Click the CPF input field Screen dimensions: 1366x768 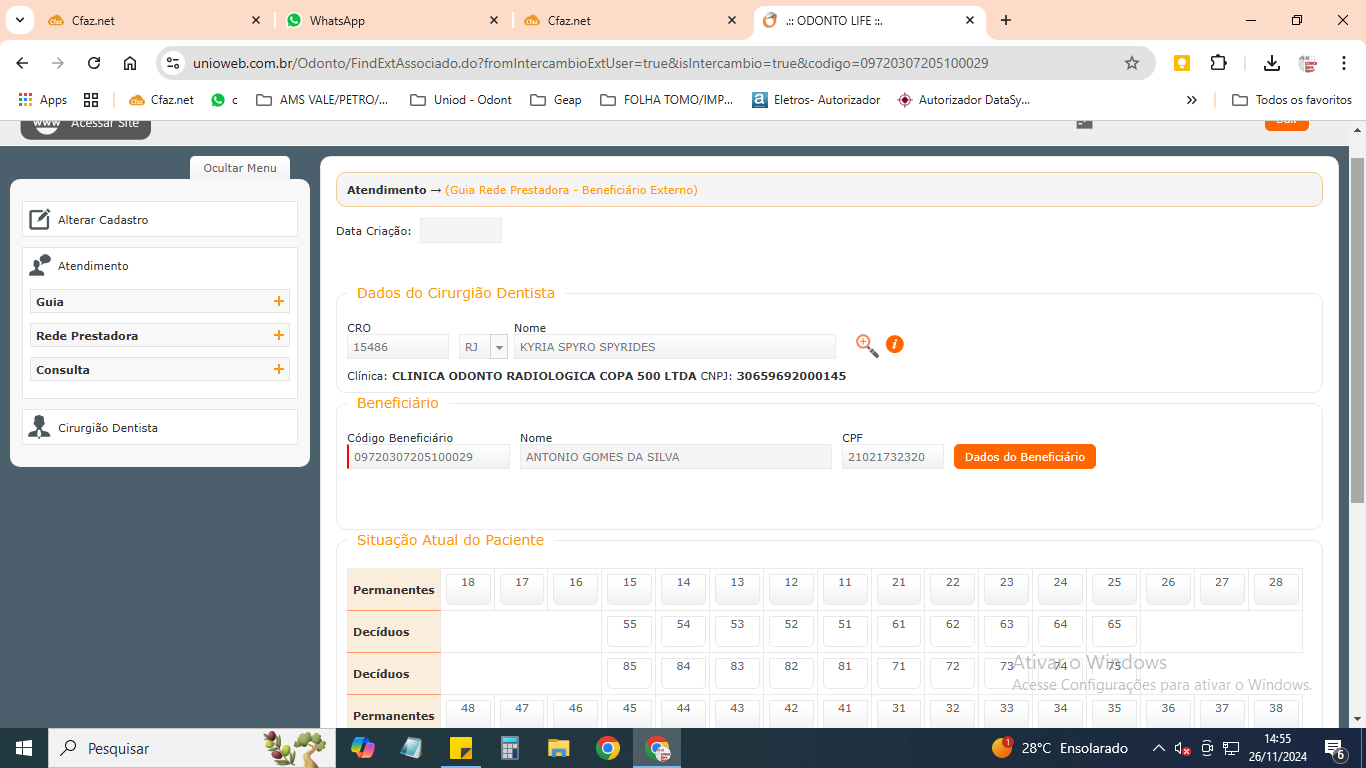click(893, 457)
